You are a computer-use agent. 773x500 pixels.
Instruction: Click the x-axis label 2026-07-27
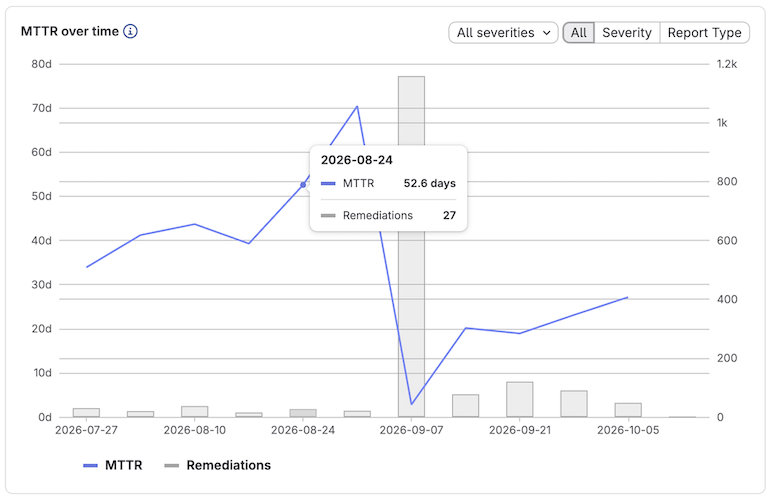(86, 430)
